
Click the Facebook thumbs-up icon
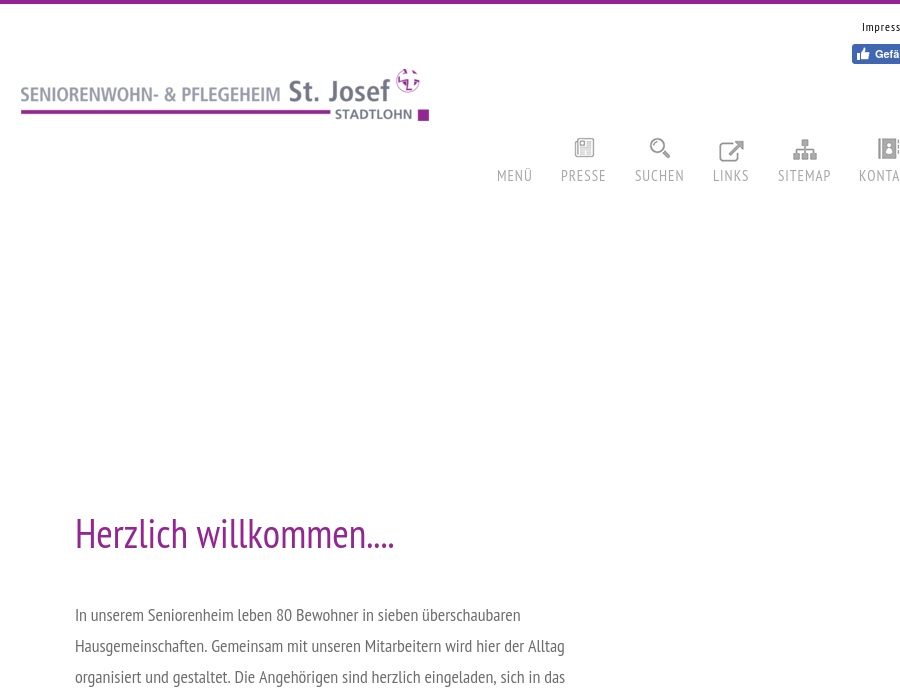[x=864, y=54]
